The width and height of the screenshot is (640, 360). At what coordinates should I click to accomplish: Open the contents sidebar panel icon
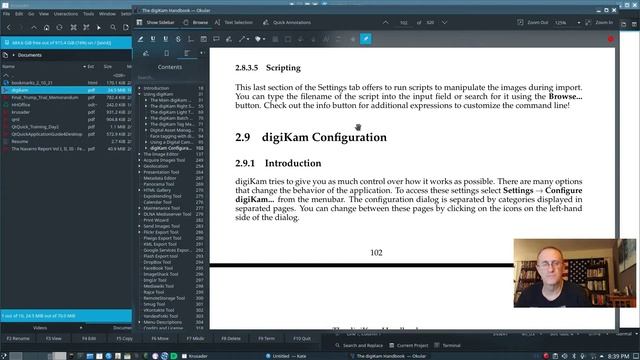pyautogui.click(x=187, y=53)
